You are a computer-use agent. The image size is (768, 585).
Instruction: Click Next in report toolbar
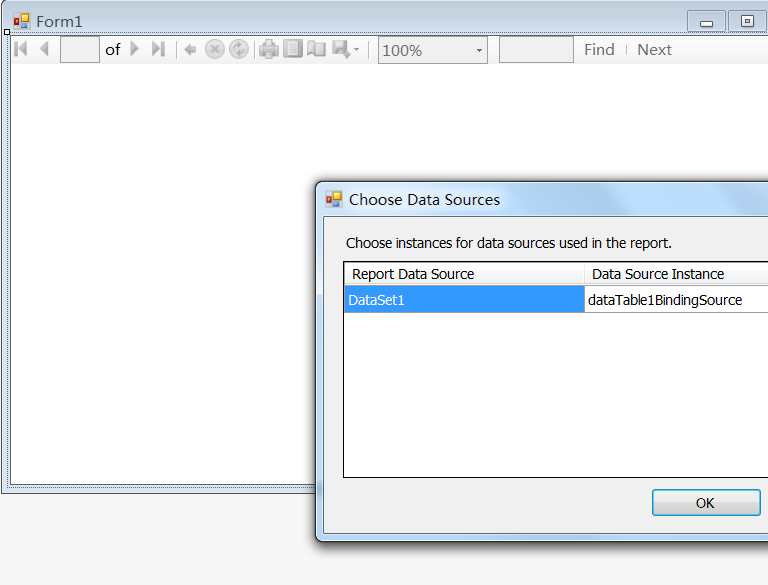[x=654, y=49]
